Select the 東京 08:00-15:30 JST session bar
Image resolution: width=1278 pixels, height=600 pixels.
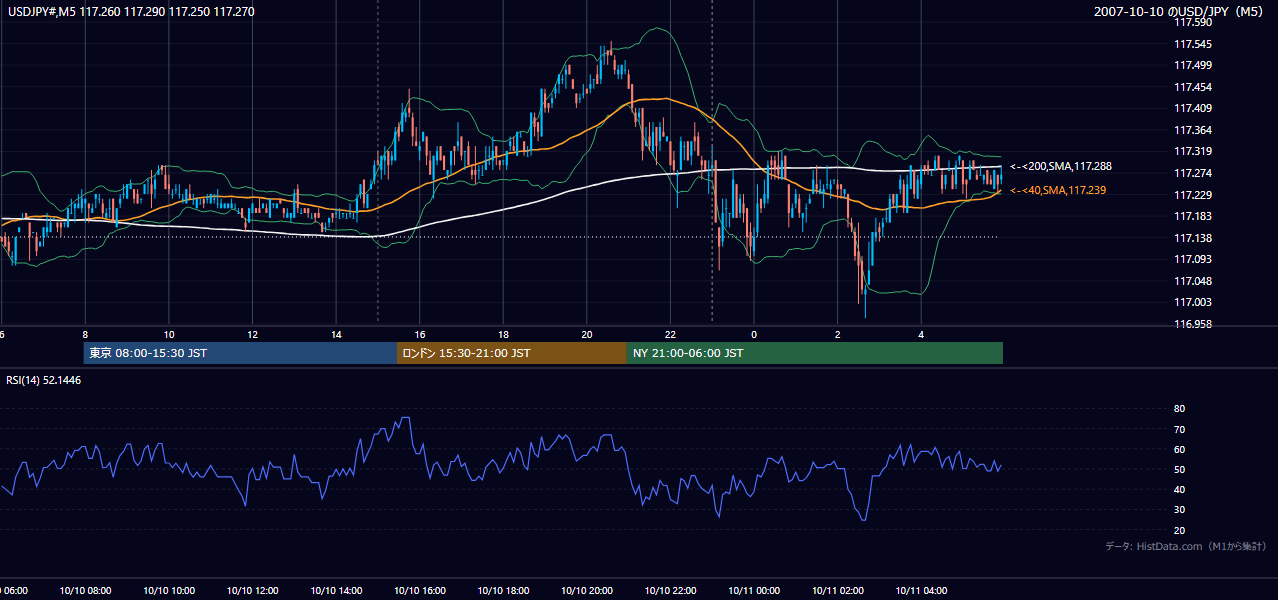pos(240,353)
